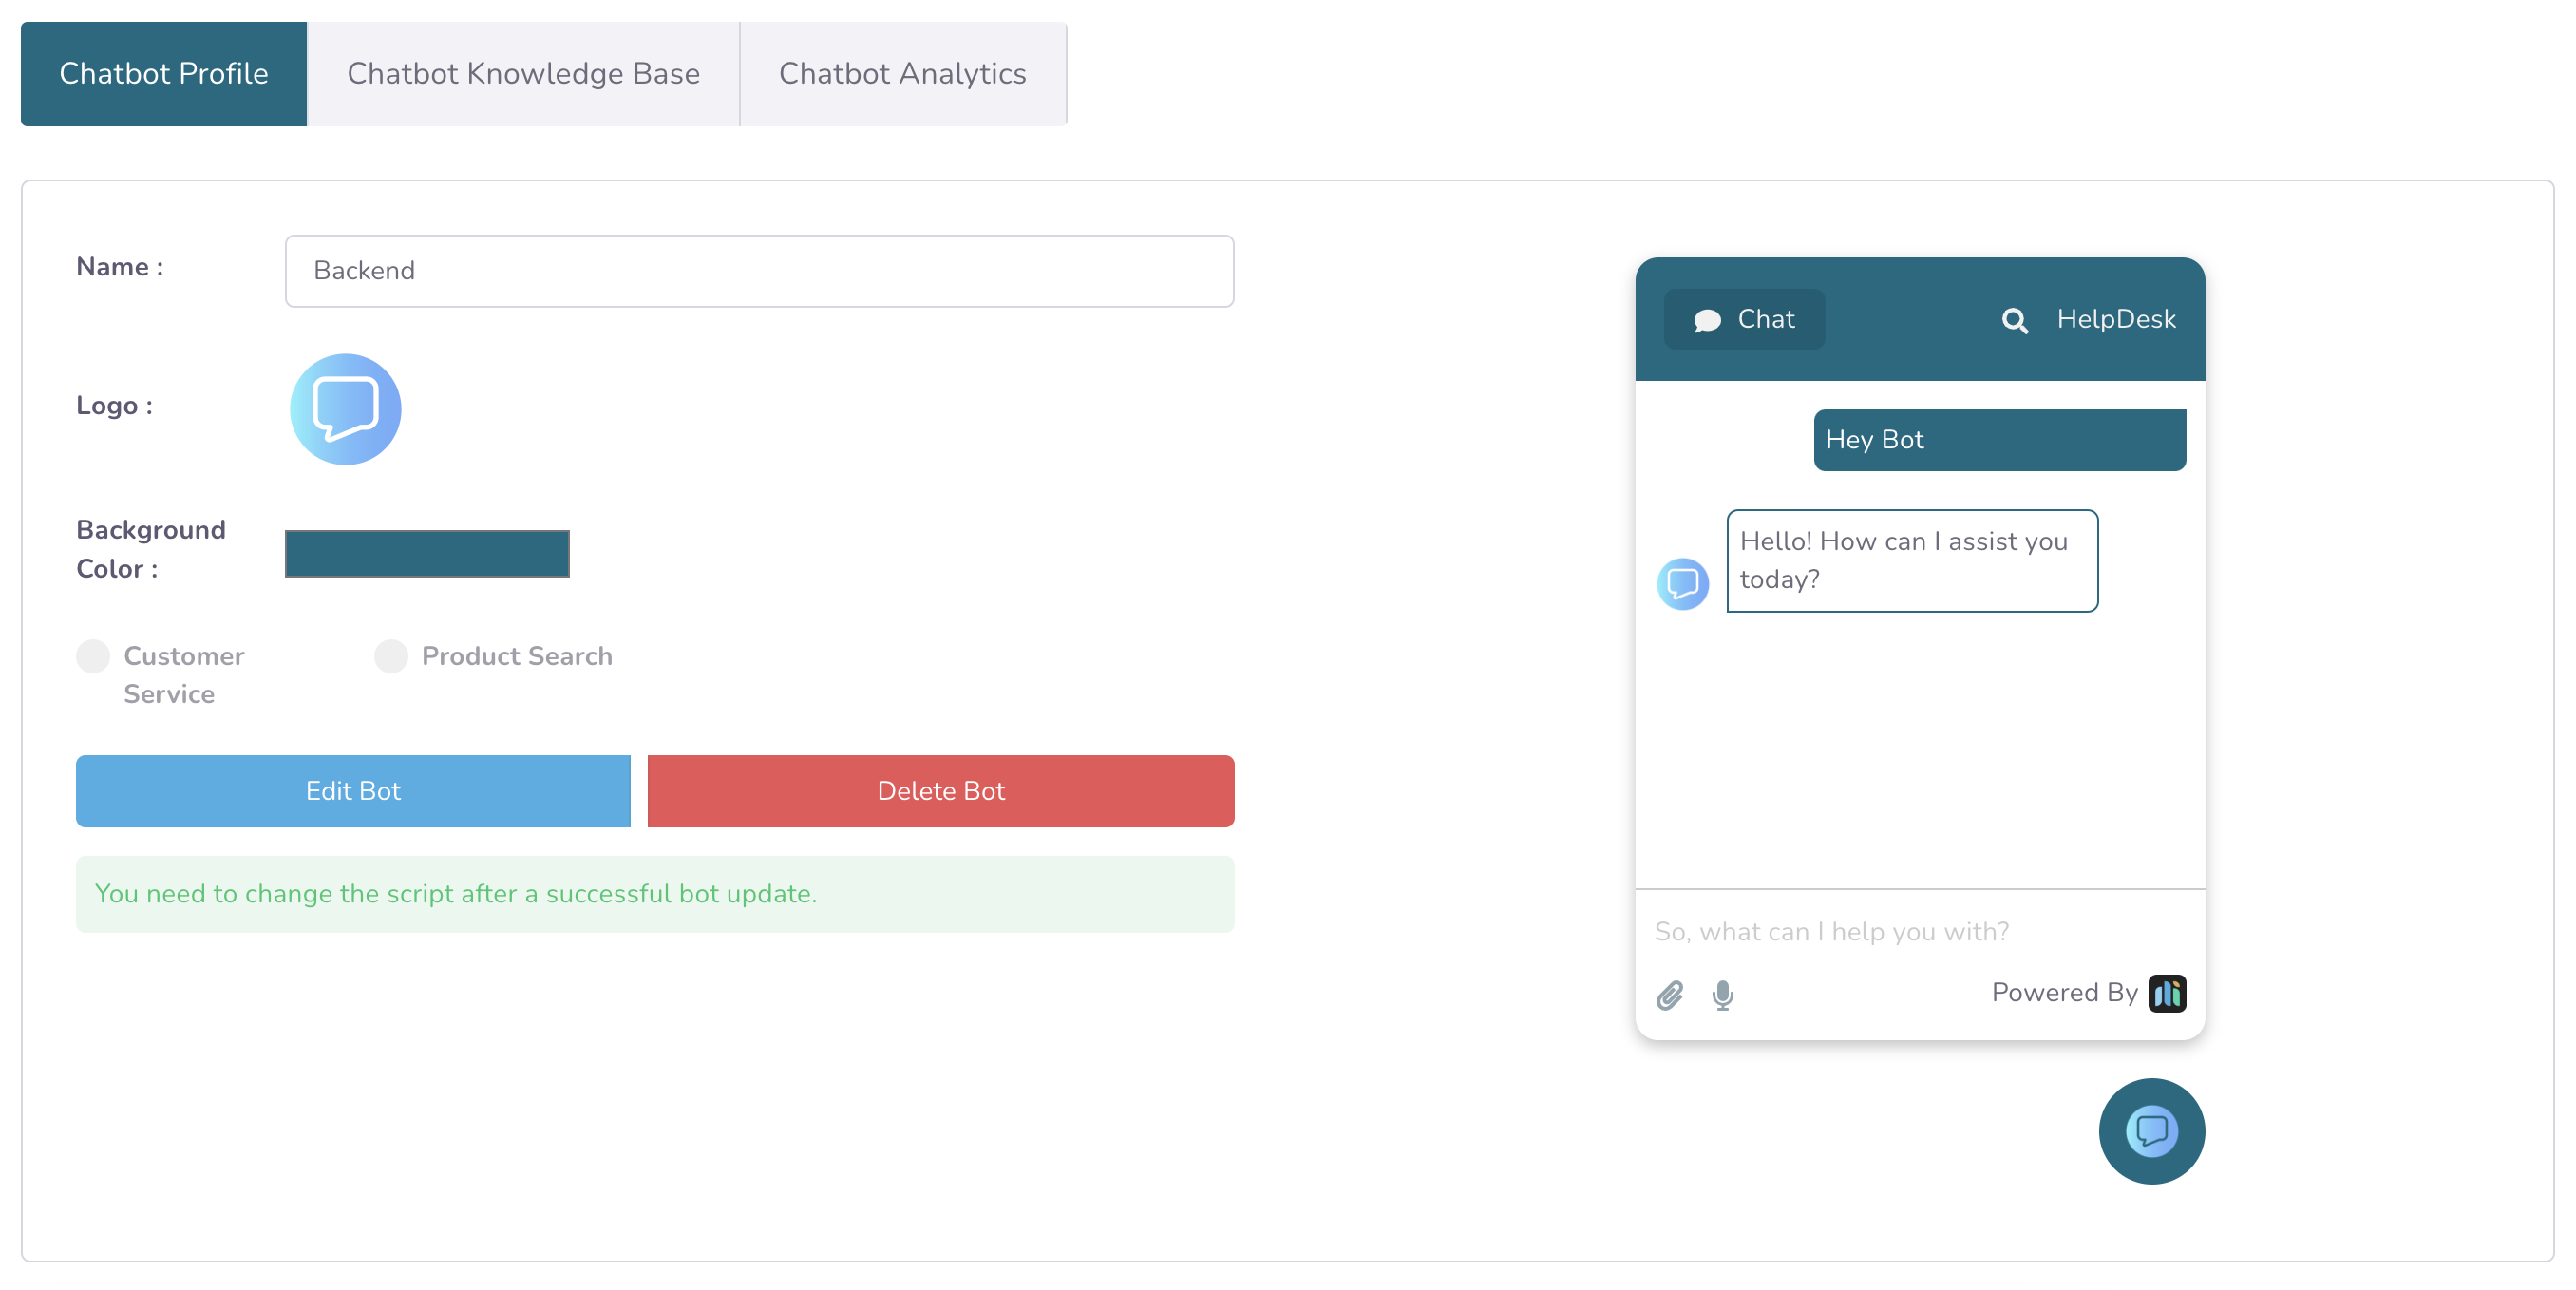The image size is (2576, 1290).
Task: Select the Chatbot Profile tab
Action: click(164, 74)
